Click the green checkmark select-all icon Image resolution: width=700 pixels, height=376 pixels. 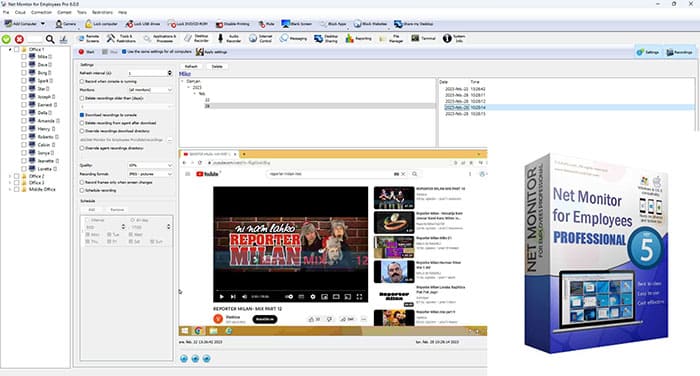[6, 39]
